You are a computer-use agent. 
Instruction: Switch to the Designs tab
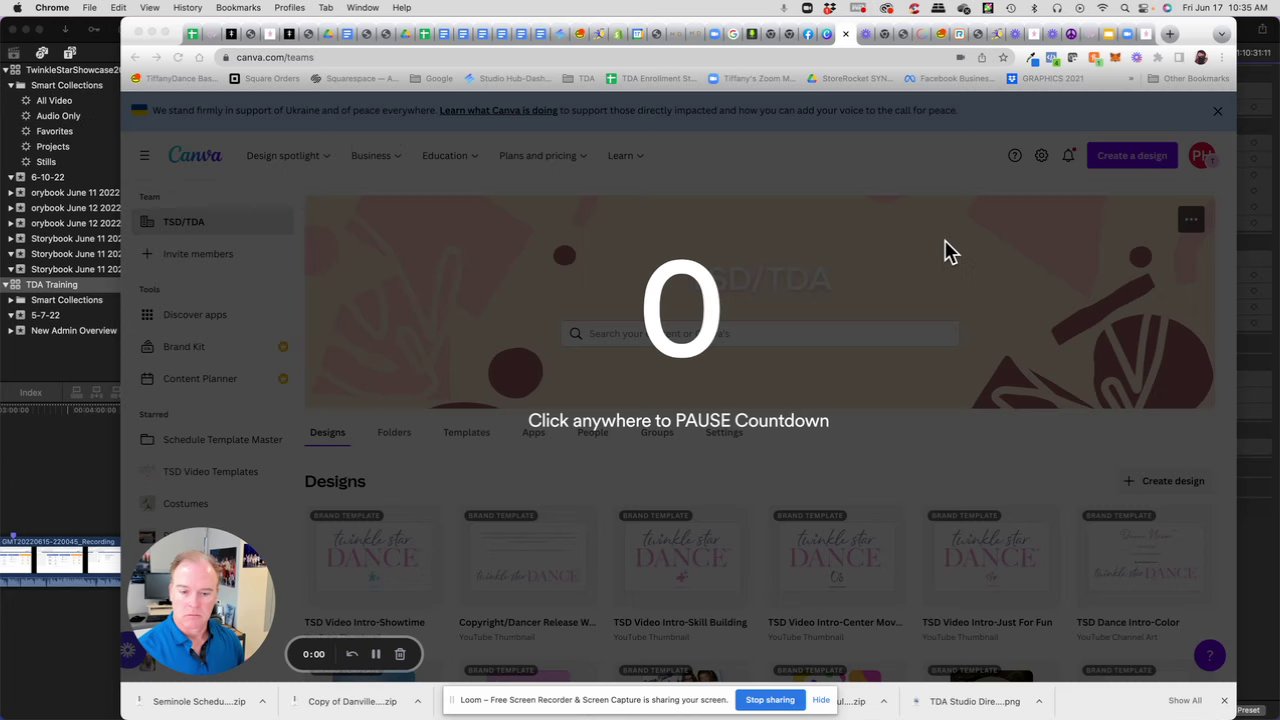tap(327, 433)
